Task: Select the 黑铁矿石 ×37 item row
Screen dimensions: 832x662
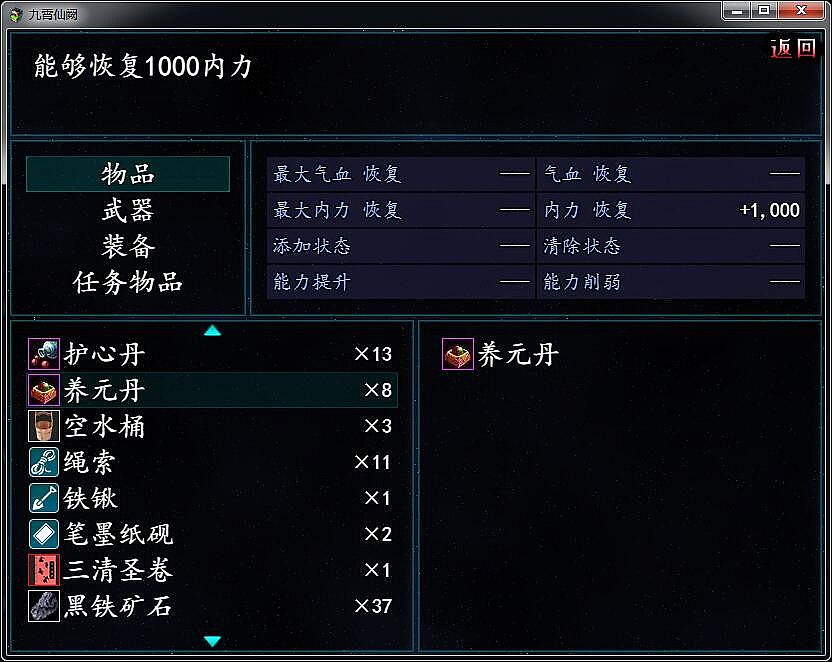Action: (211, 606)
